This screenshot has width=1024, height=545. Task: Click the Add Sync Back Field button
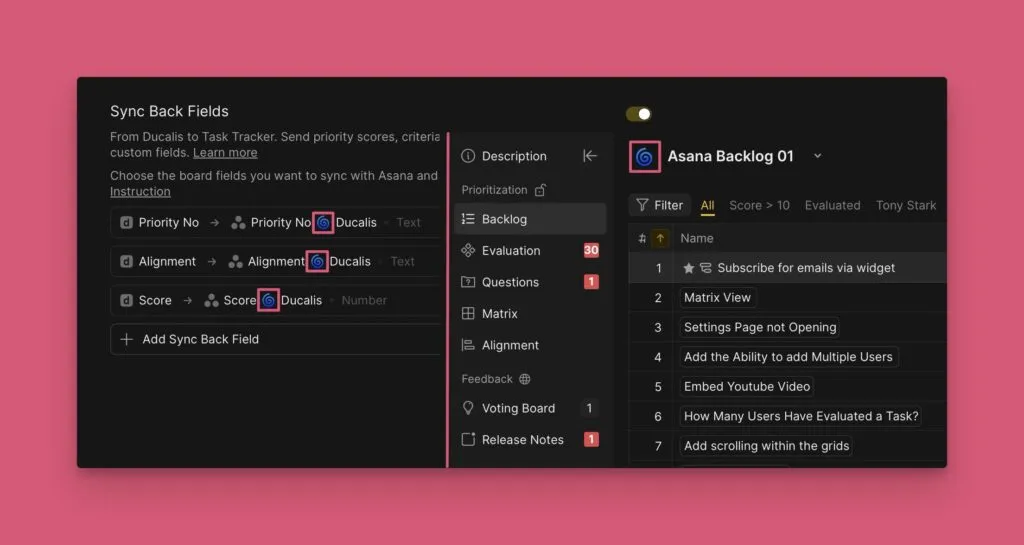200,339
